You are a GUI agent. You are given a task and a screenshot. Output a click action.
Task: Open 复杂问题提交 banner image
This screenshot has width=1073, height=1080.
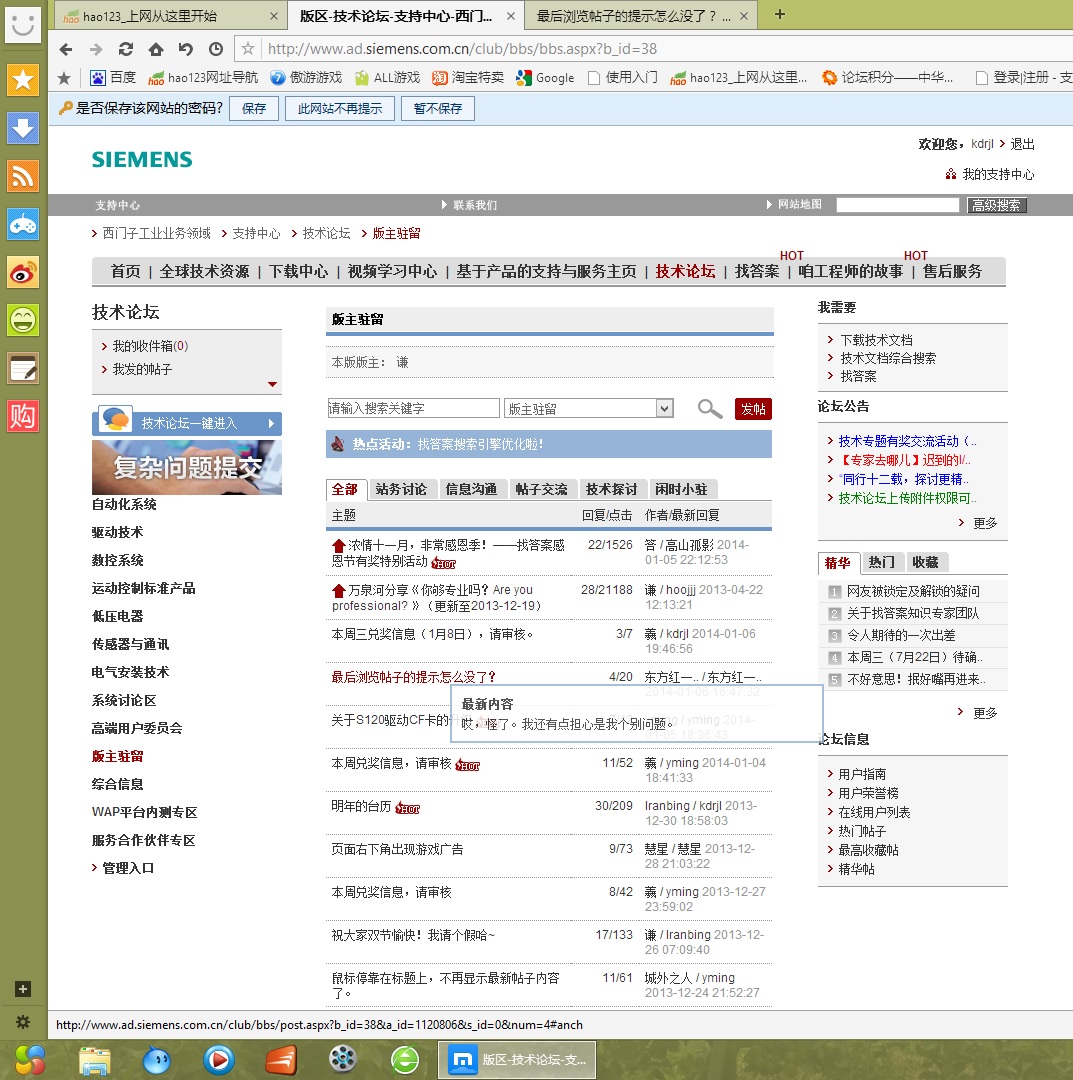pyautogui.click(x=187, y=467)
